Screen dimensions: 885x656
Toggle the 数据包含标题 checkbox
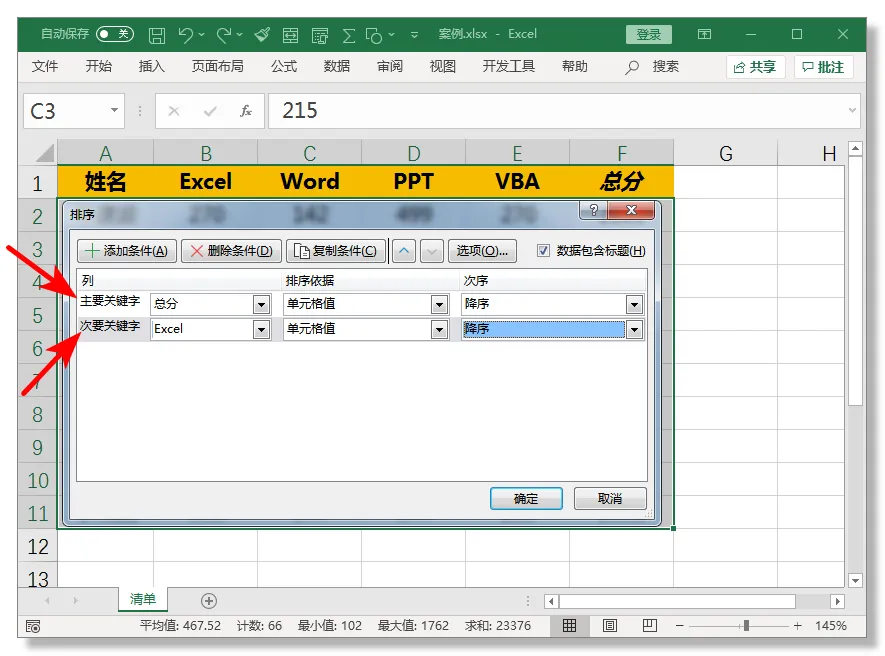click(543, 250)
